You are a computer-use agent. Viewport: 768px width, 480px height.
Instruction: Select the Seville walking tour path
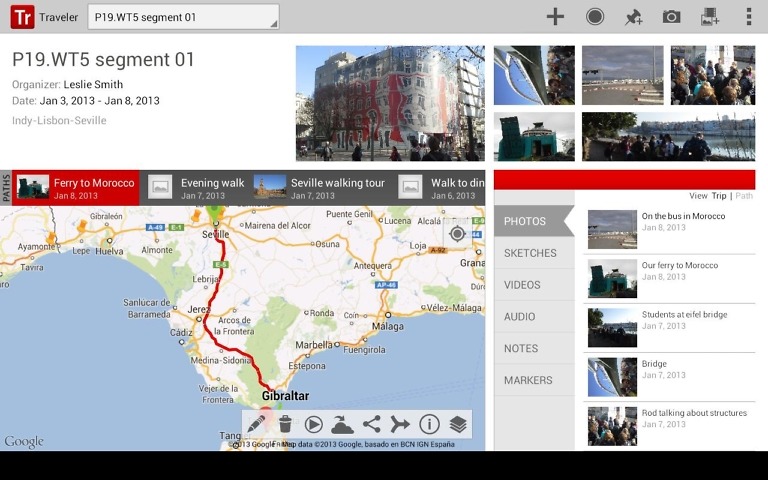coord(320,187)
